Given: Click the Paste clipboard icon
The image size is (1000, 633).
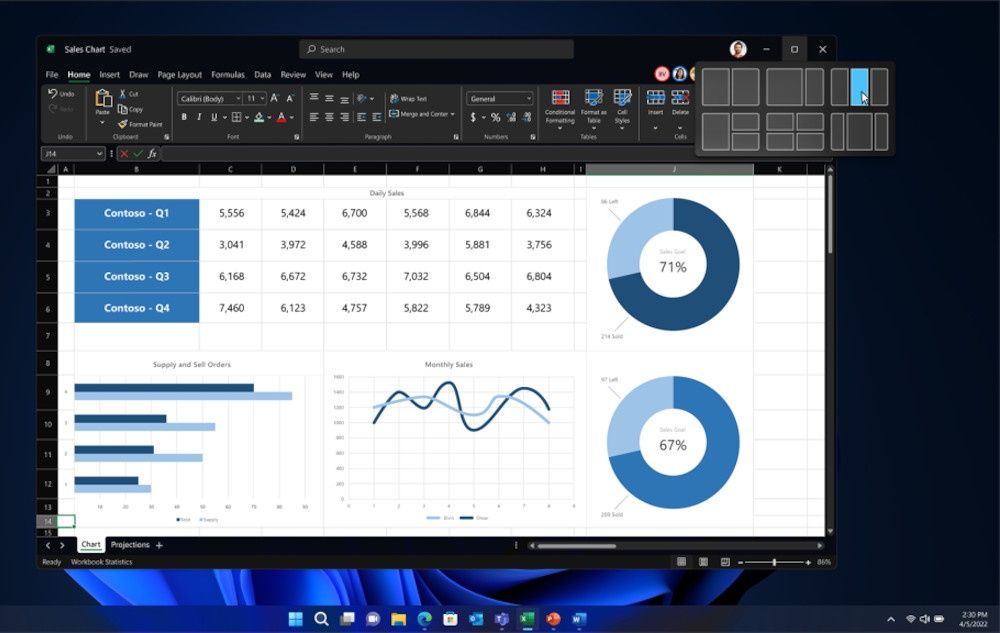Looking at the screenshot, I should [x=103, y=98].
